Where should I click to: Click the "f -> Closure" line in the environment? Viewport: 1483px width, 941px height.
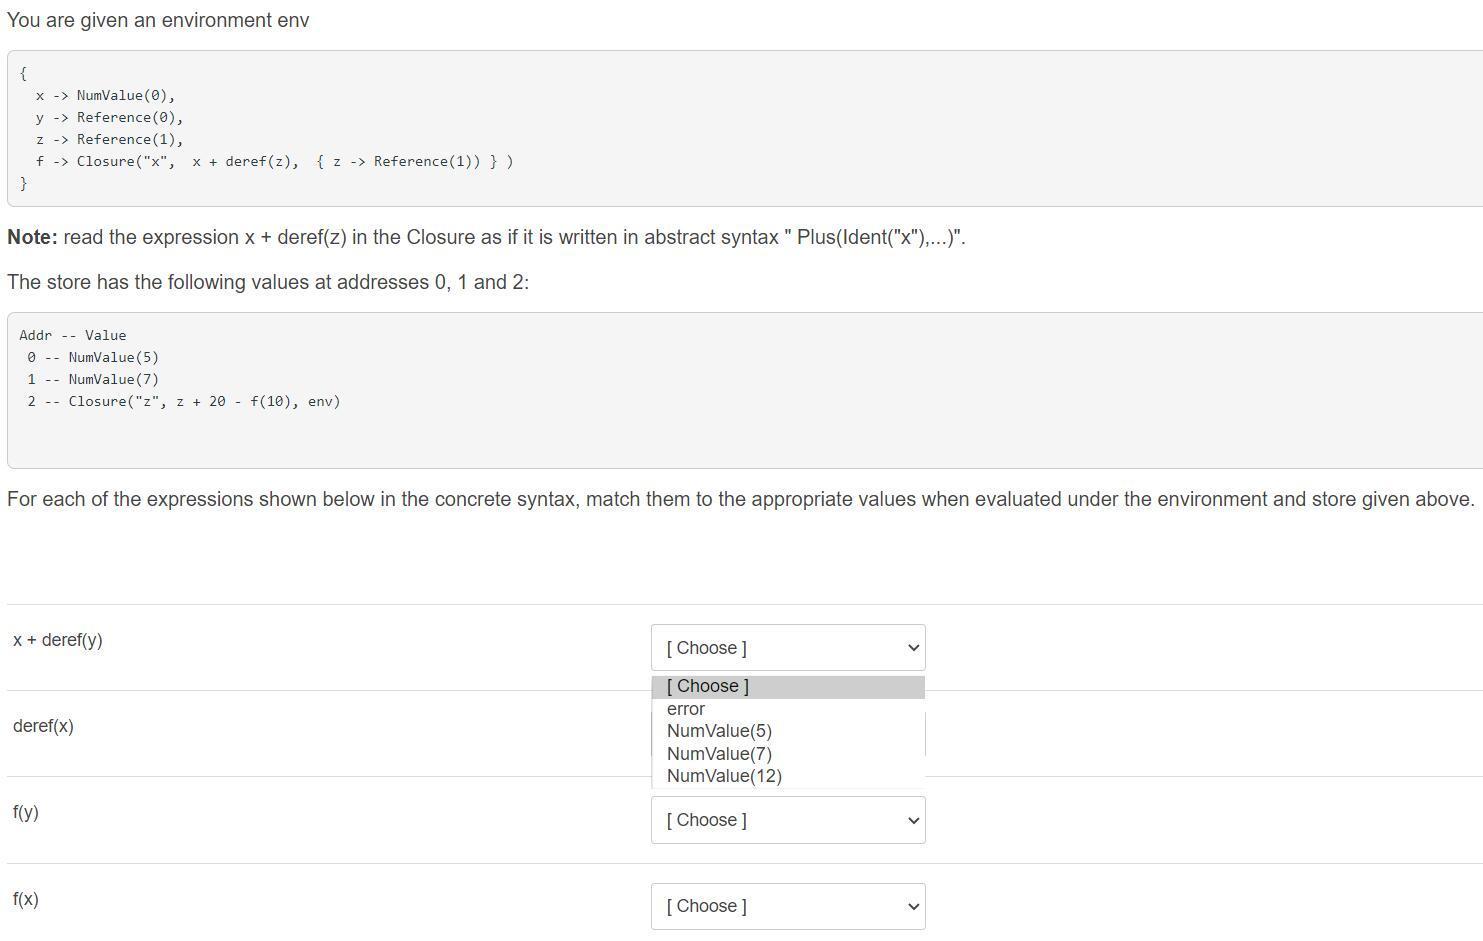275,161
